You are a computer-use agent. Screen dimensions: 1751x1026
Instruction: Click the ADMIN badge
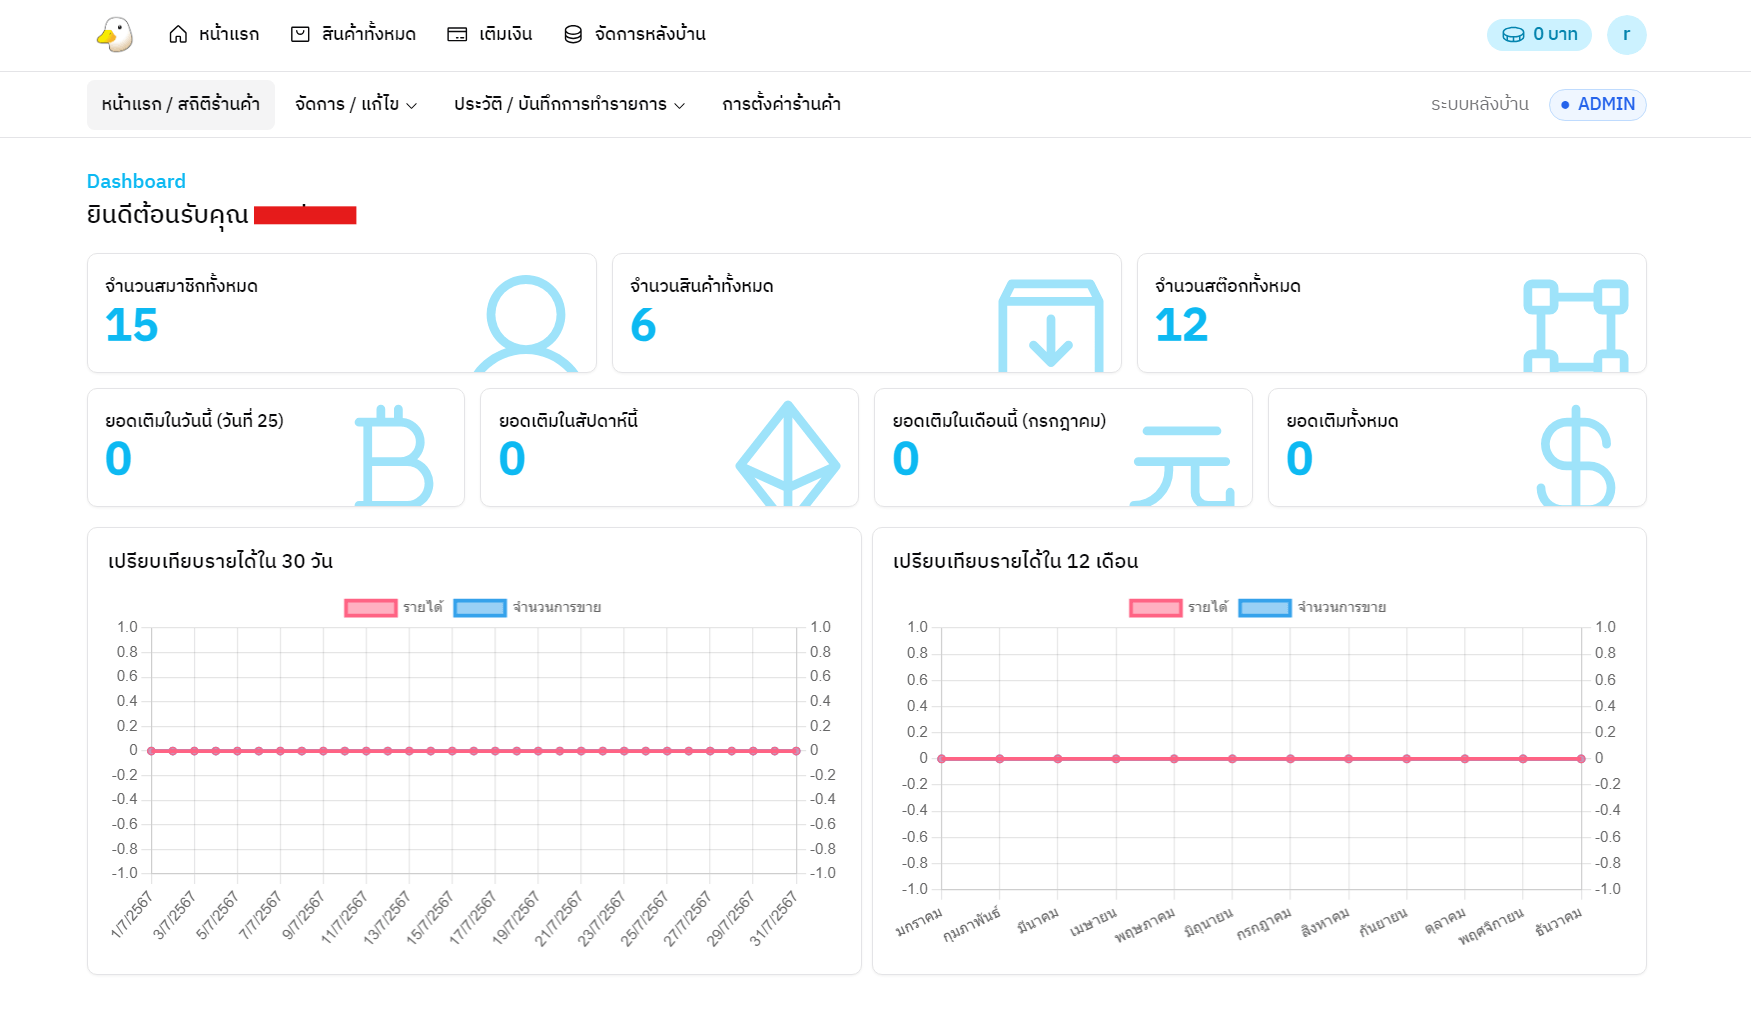pyautogui.click(x=1597, y=105)
